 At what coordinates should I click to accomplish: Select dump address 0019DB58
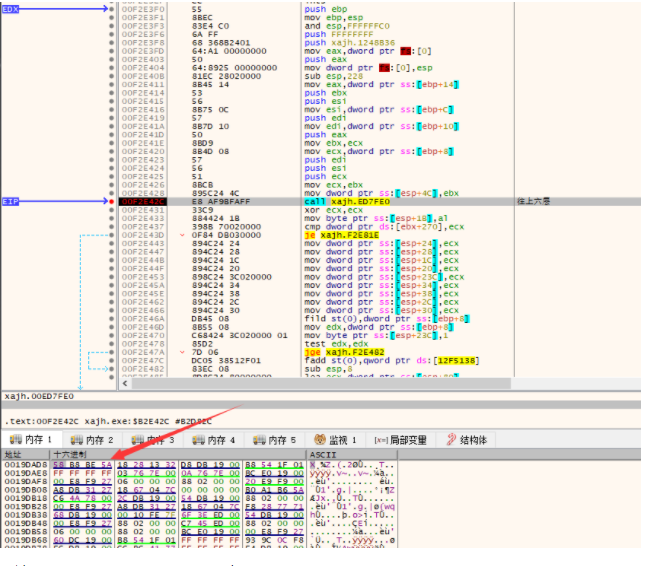[26, 531]
